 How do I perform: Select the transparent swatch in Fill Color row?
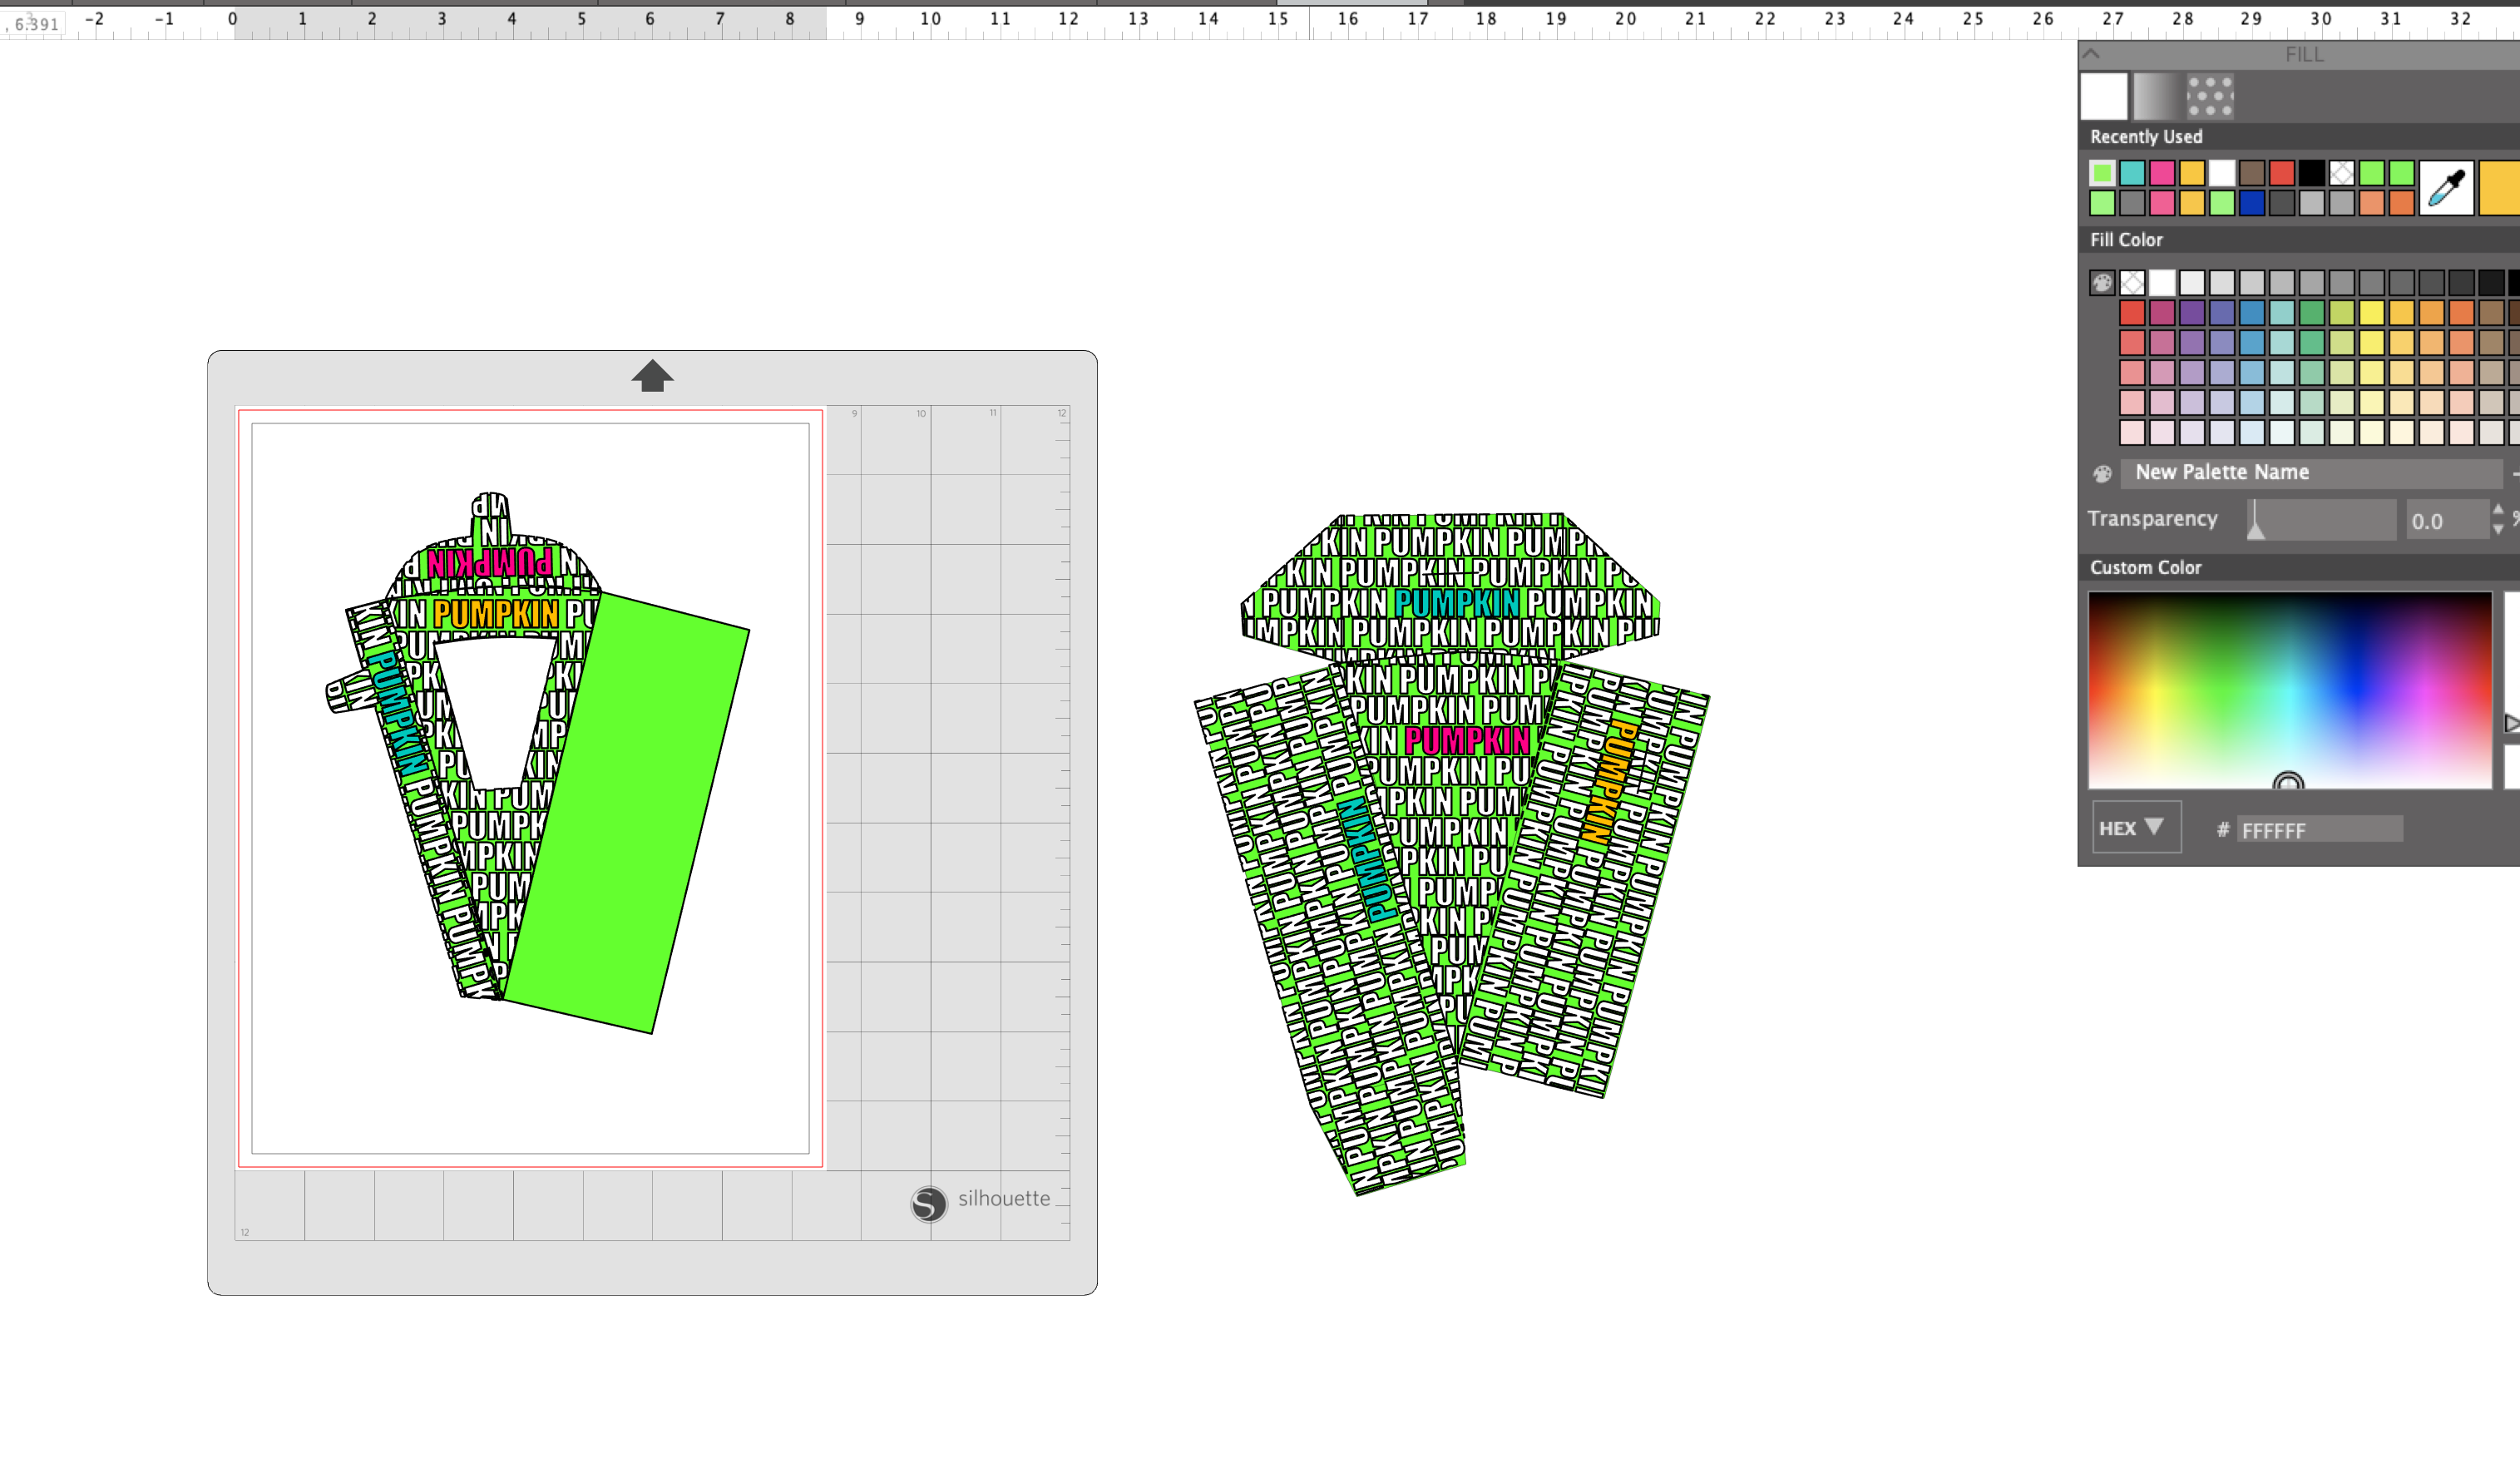tap(2133, 283)
